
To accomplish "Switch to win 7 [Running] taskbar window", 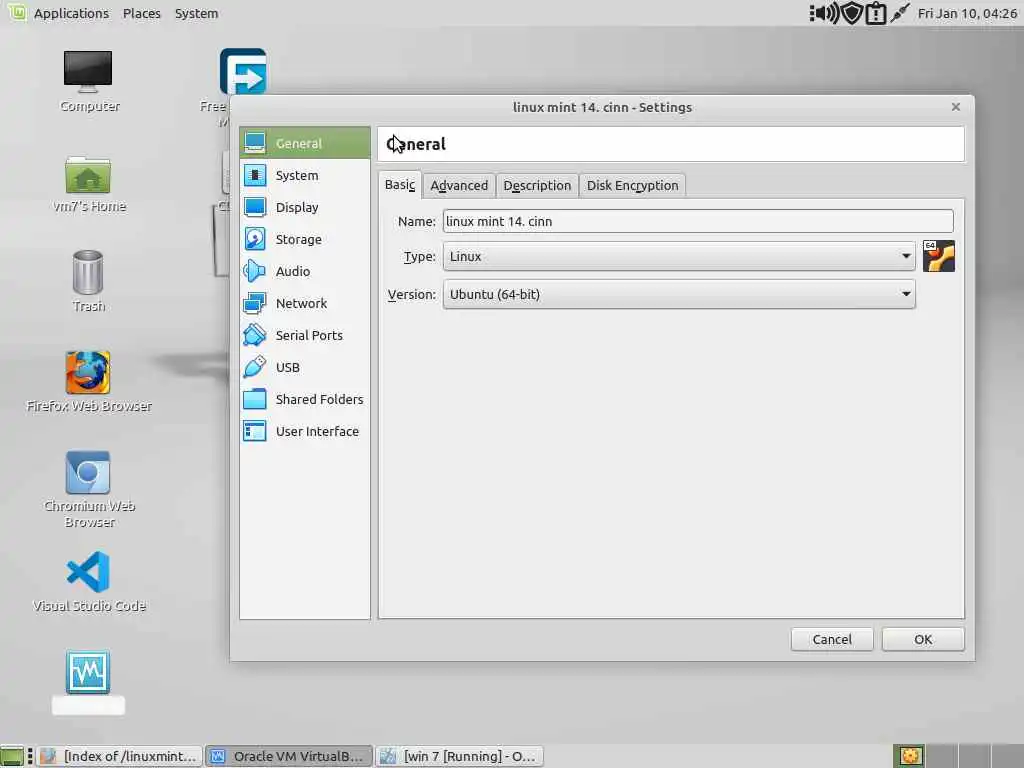I will (459, 756).
